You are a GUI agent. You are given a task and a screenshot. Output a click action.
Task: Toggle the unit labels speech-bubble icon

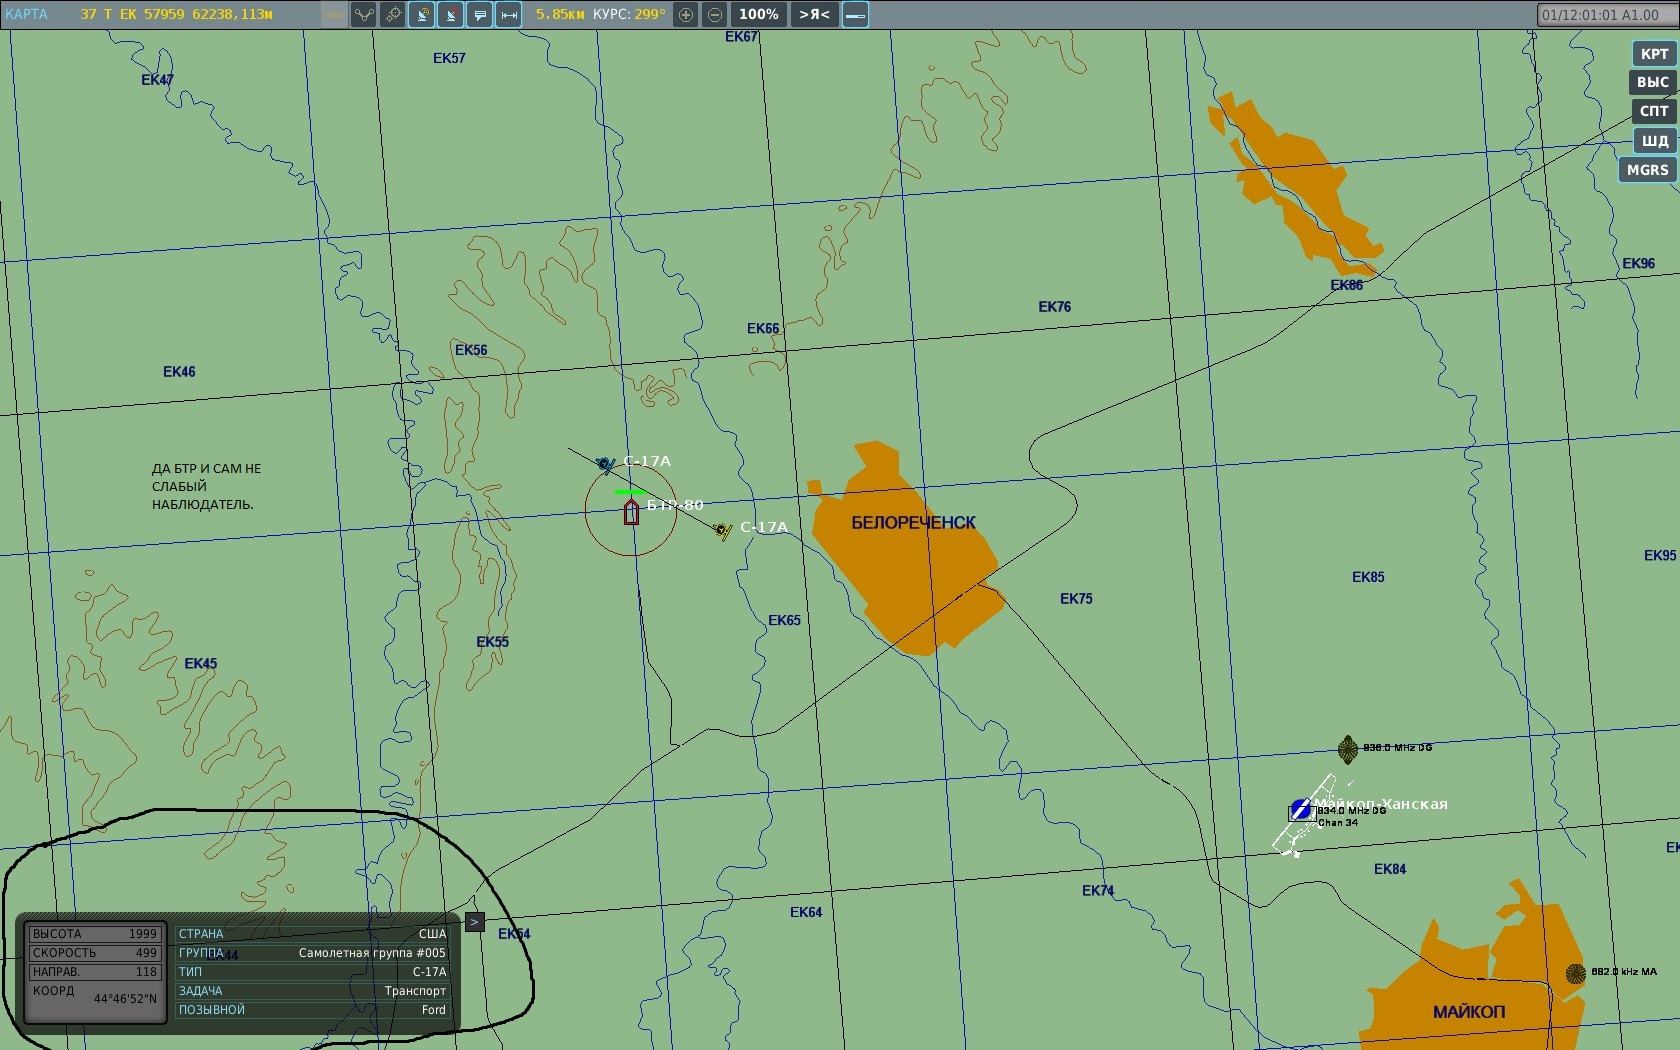pyautogui.click(x=480, y=14)
